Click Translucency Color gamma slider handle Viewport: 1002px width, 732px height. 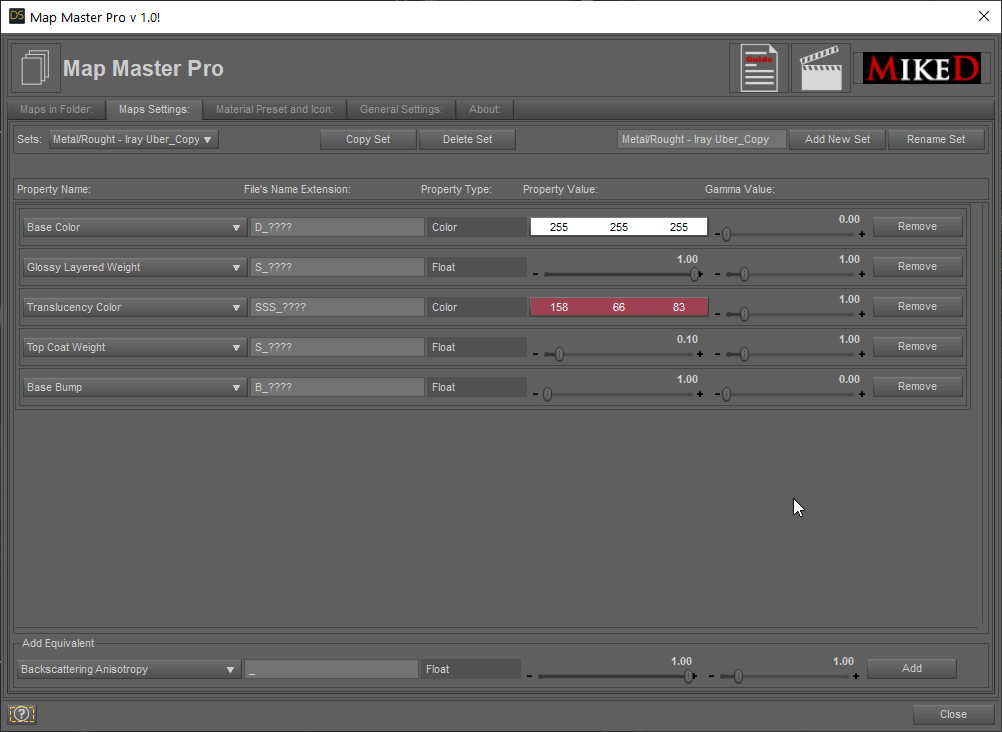(x=744, y=315)
